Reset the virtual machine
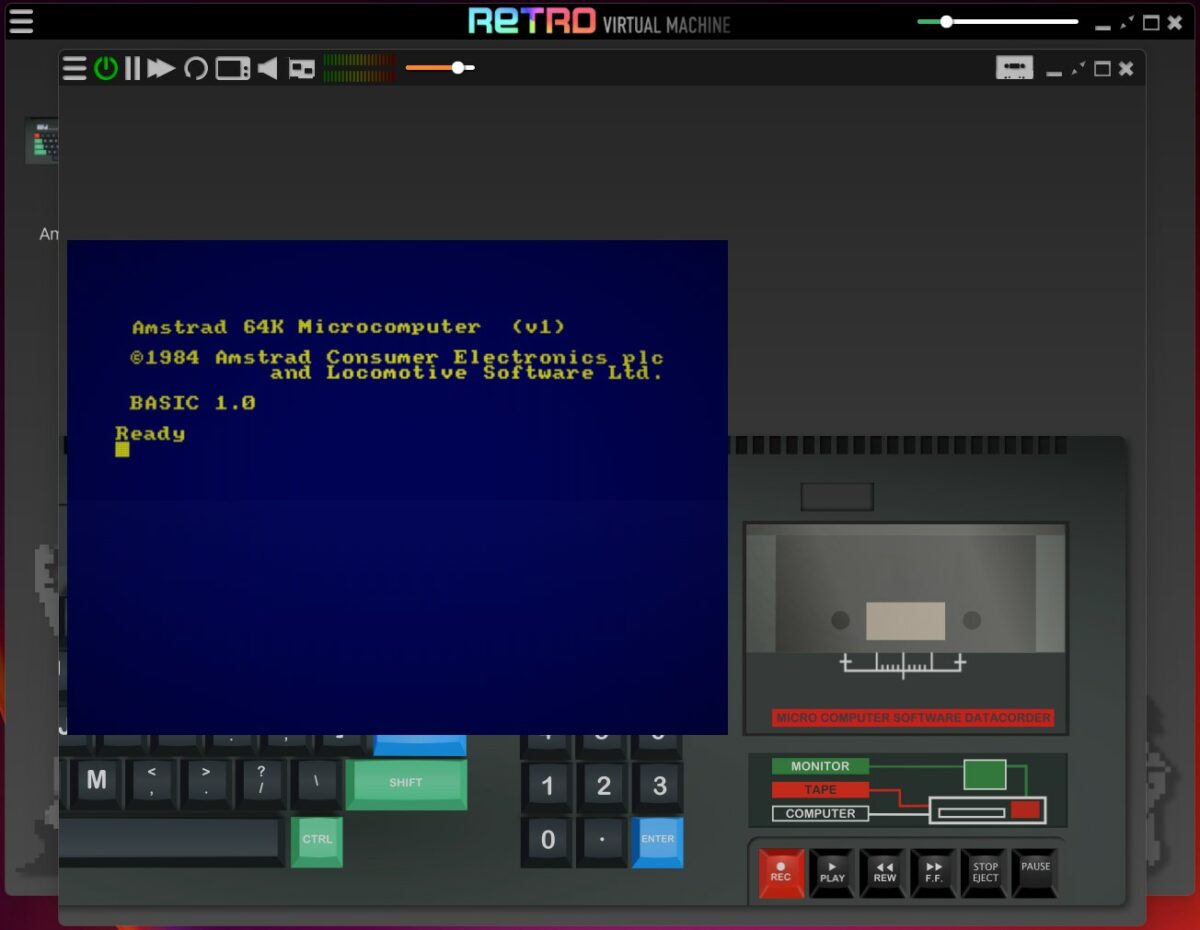The image size is (1200, 930). (x=196, y=68)
